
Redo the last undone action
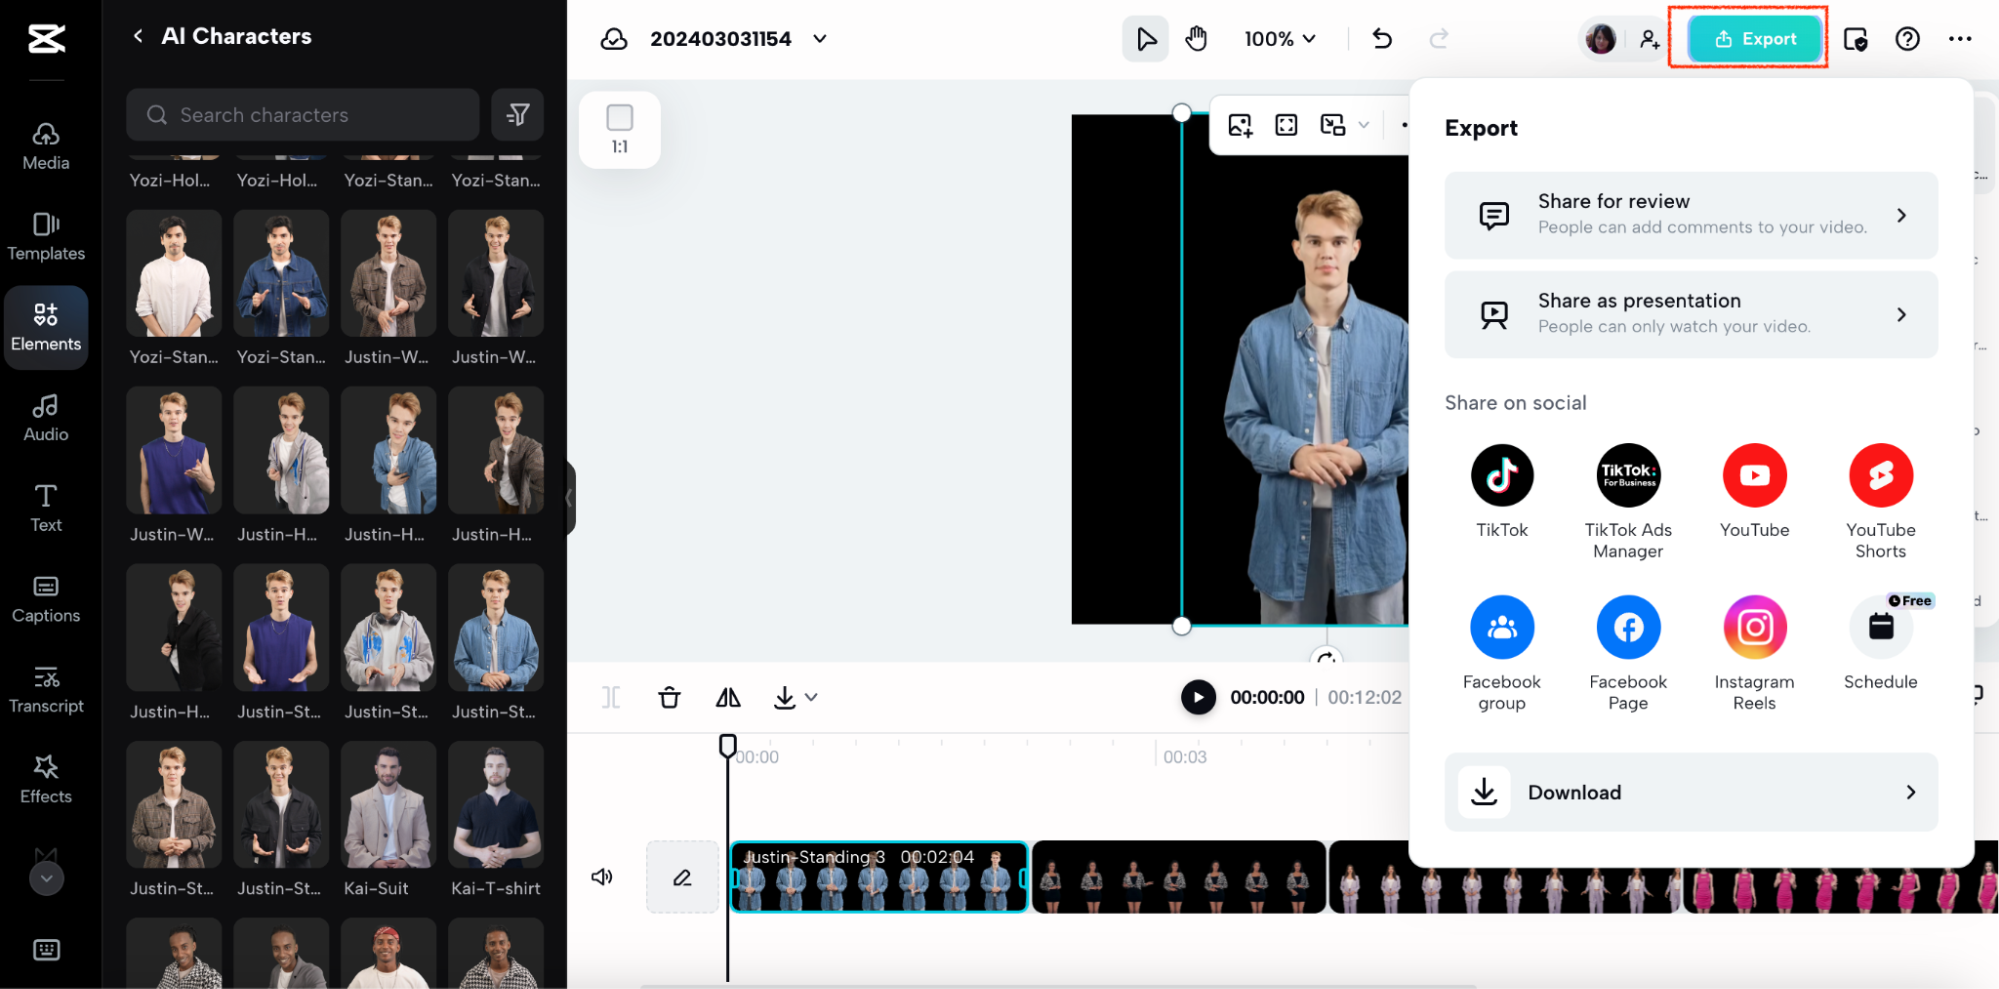tap(1439, 39)
